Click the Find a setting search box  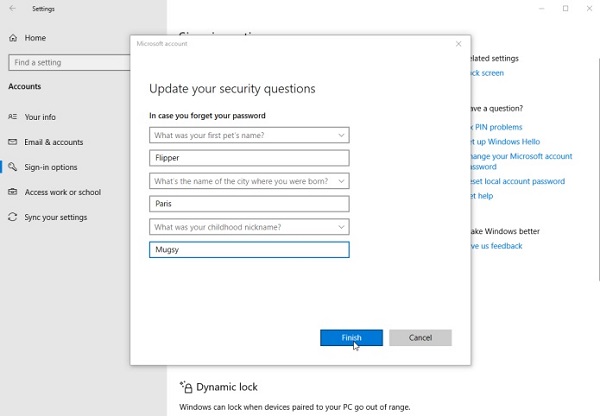[69, 62]
